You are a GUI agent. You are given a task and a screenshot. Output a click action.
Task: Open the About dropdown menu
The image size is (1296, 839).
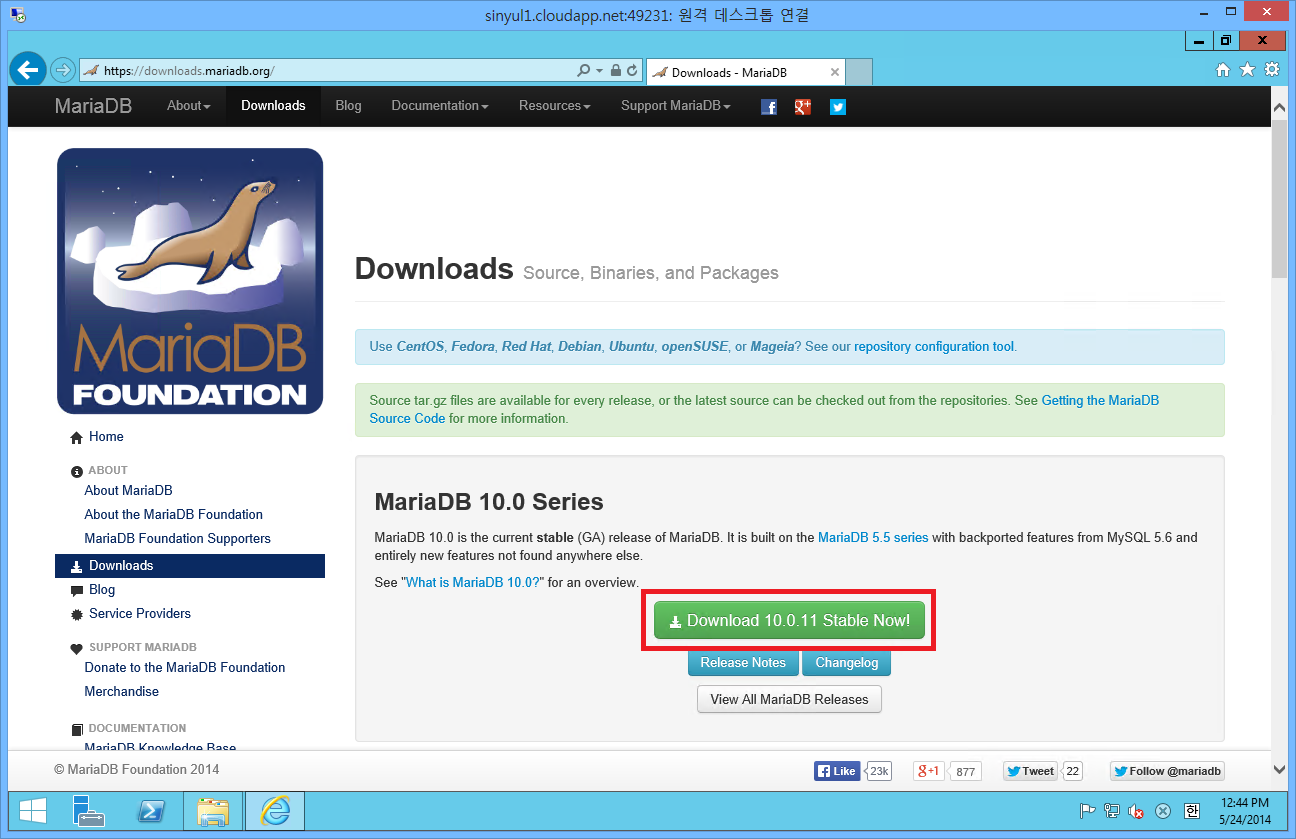(x=189, y=106)
